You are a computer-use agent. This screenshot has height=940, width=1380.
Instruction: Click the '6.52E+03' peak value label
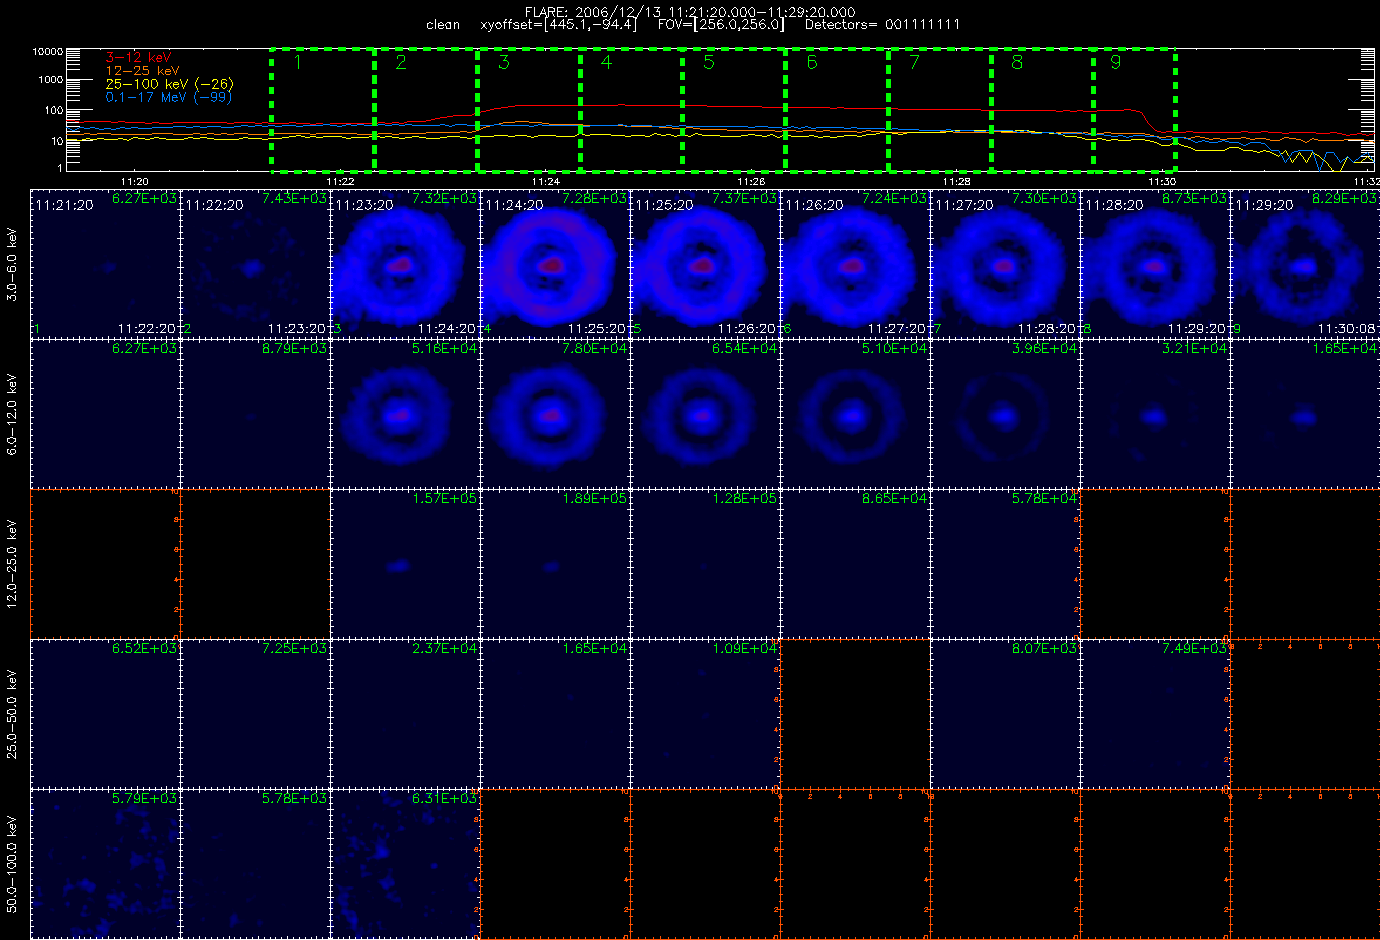click(x=144, y=649)
